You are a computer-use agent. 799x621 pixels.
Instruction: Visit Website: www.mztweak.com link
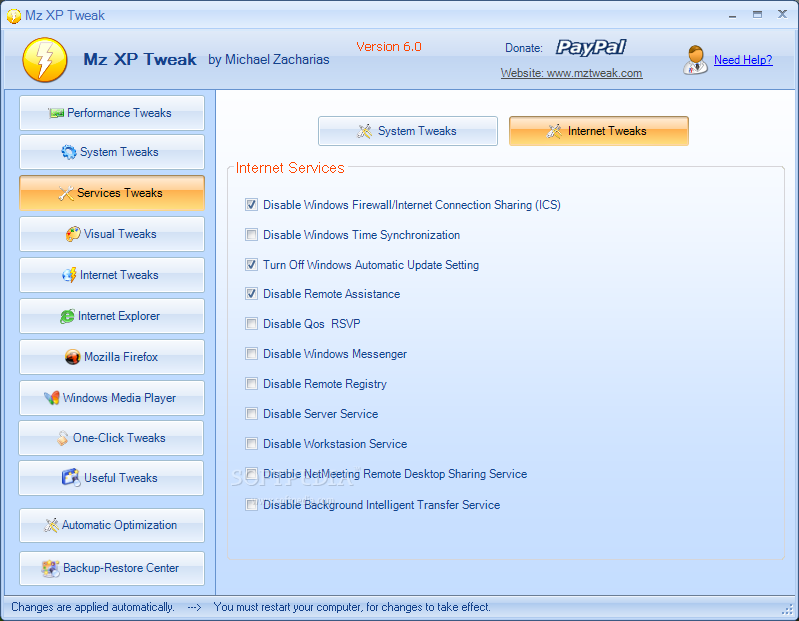[x=571, y=73]
